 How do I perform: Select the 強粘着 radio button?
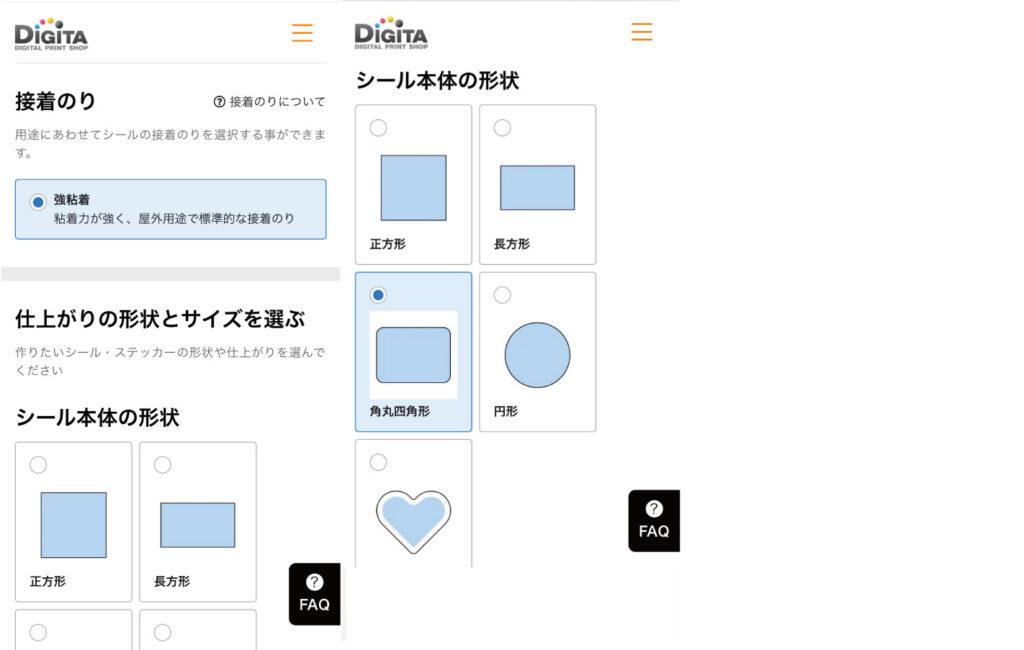click(x=38, y=202)
